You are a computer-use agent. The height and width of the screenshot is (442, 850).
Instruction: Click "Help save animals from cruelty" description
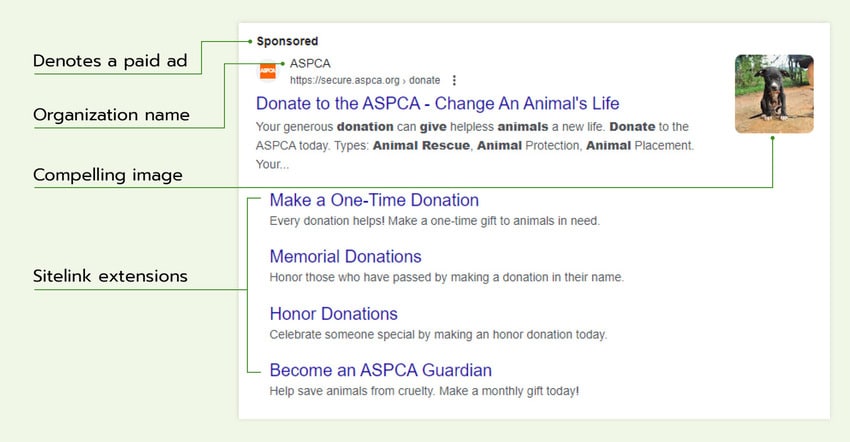tap(424, 390)
